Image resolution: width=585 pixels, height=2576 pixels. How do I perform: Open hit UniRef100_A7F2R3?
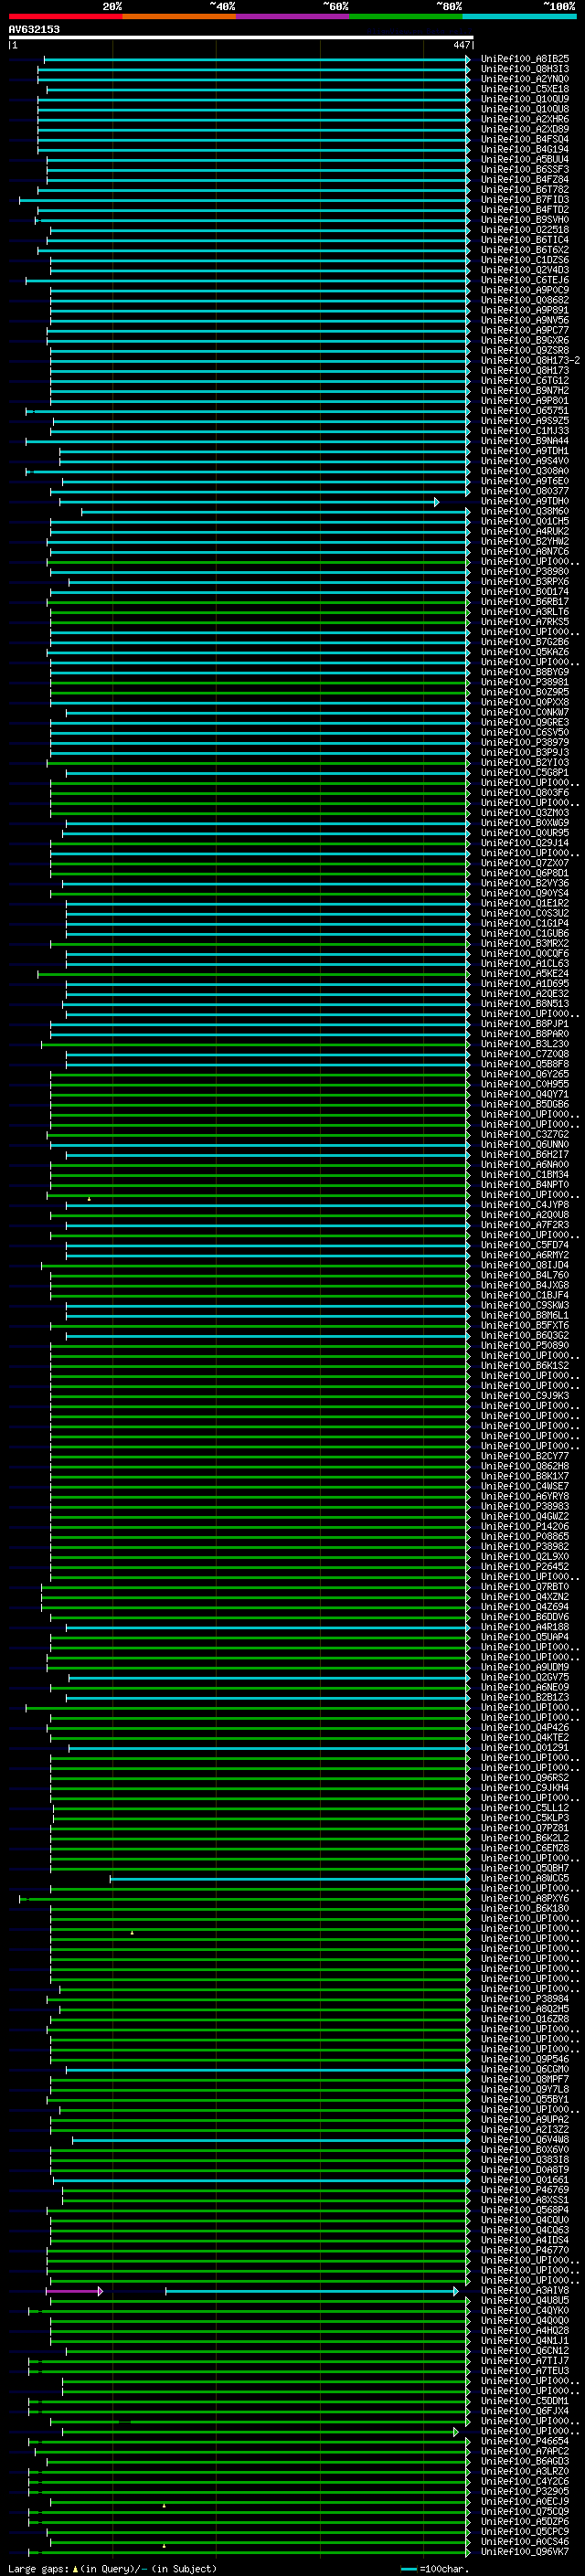[x=525, y=1225]
